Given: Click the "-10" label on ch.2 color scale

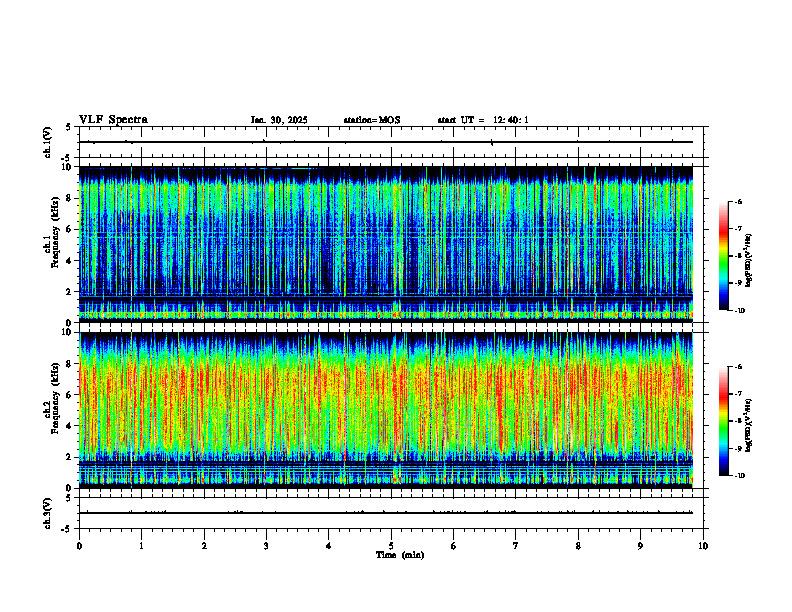Looking at the screenshot, I should tap(739, 475).
